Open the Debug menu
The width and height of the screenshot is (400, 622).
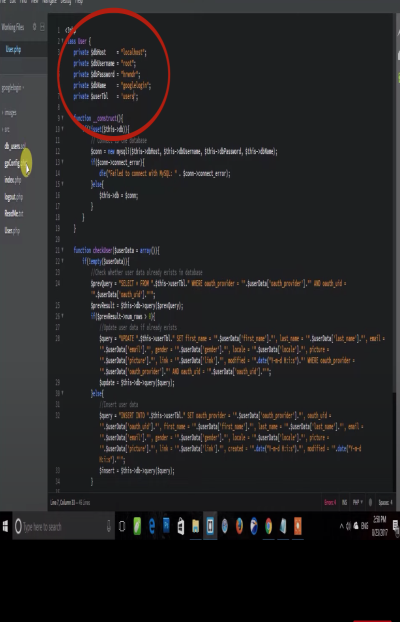click(x=66, y=2)
